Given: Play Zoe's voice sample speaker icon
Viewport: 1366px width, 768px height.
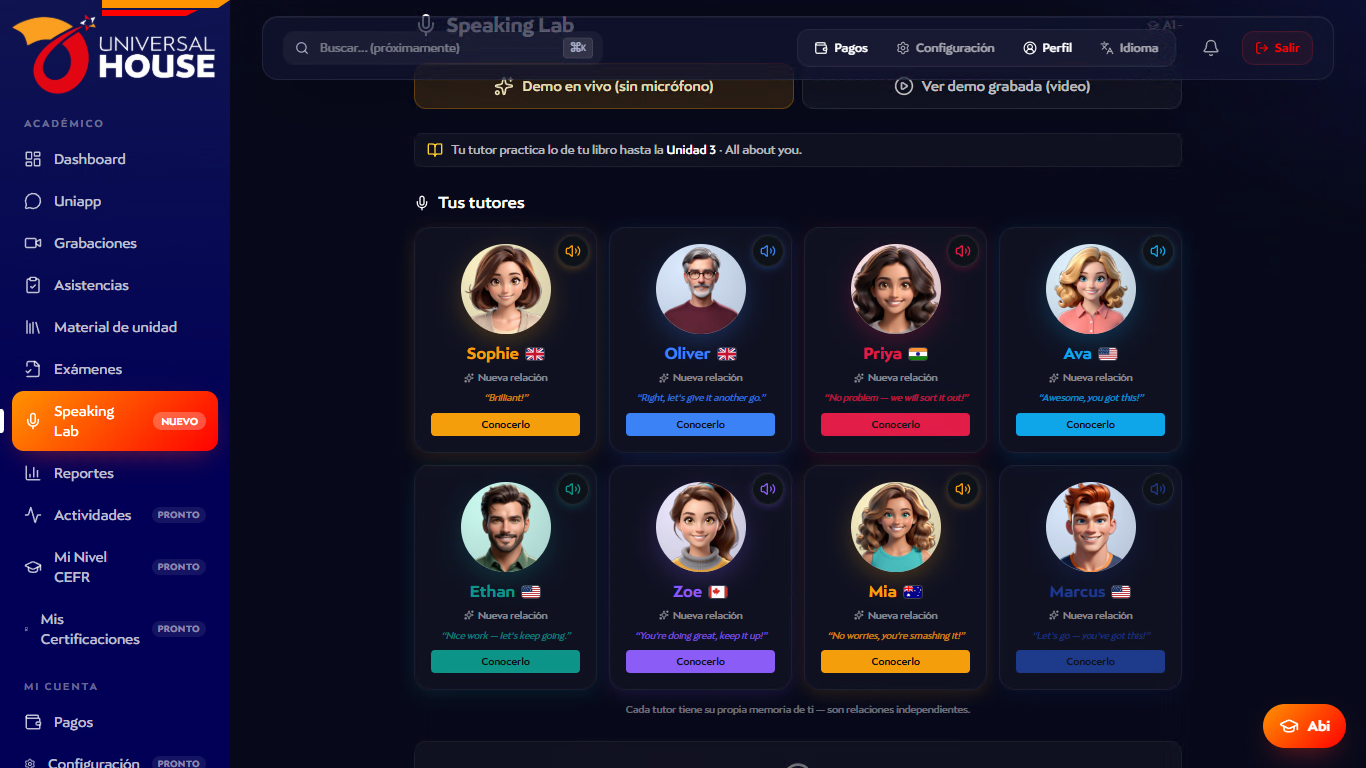Looking at the screenshot, I should pyautogui.click(x=767, y=489).
